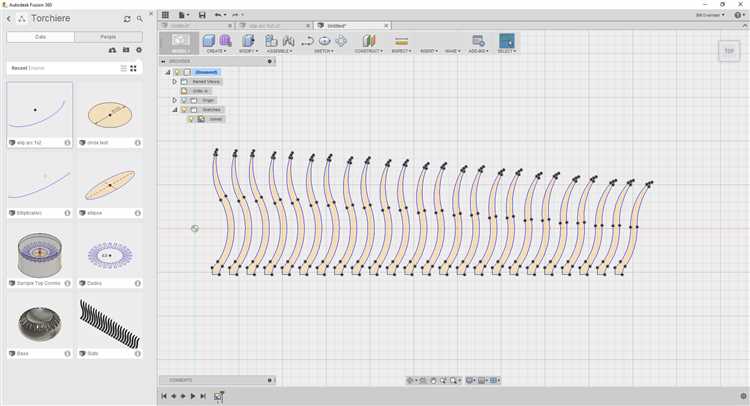Click the purple Create form icon

point(225,41)
